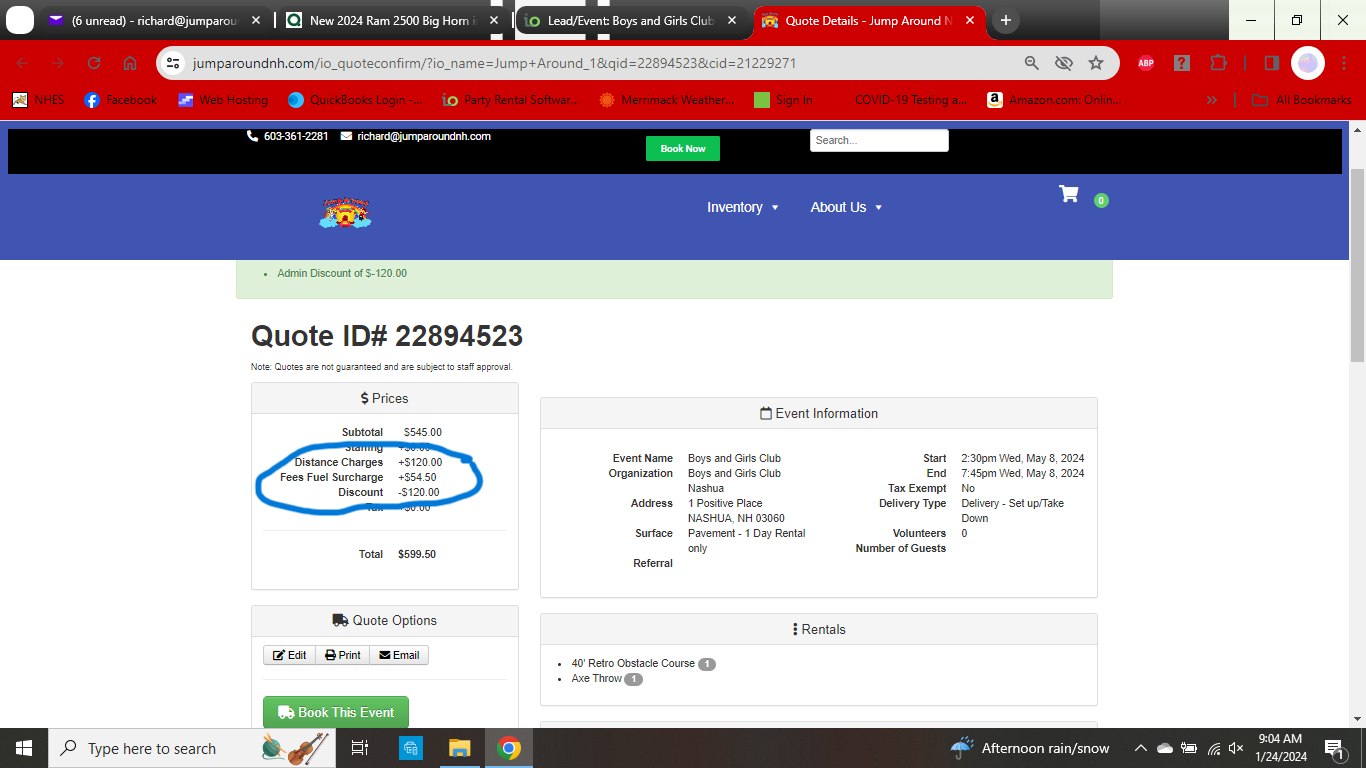Click the green Book This Event button

(x=336, y=712)
